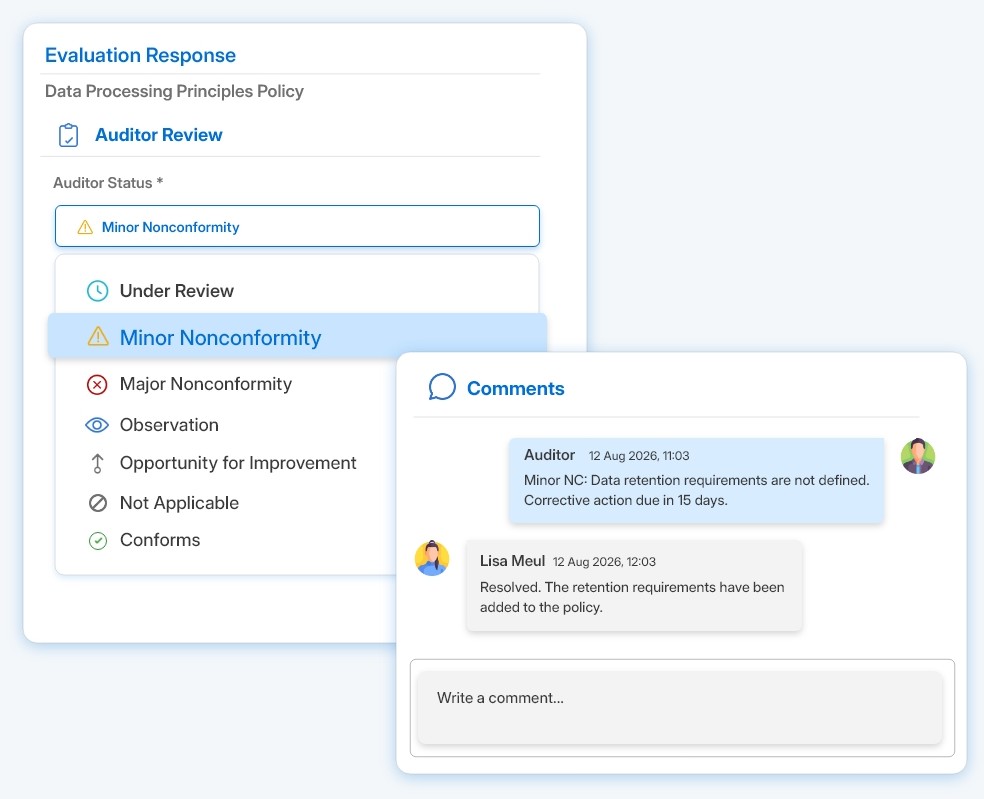984x799 pixels.
Task: Click Data Processing Principles Policy text
Action: pyautogui.click(x=174, y=92)
